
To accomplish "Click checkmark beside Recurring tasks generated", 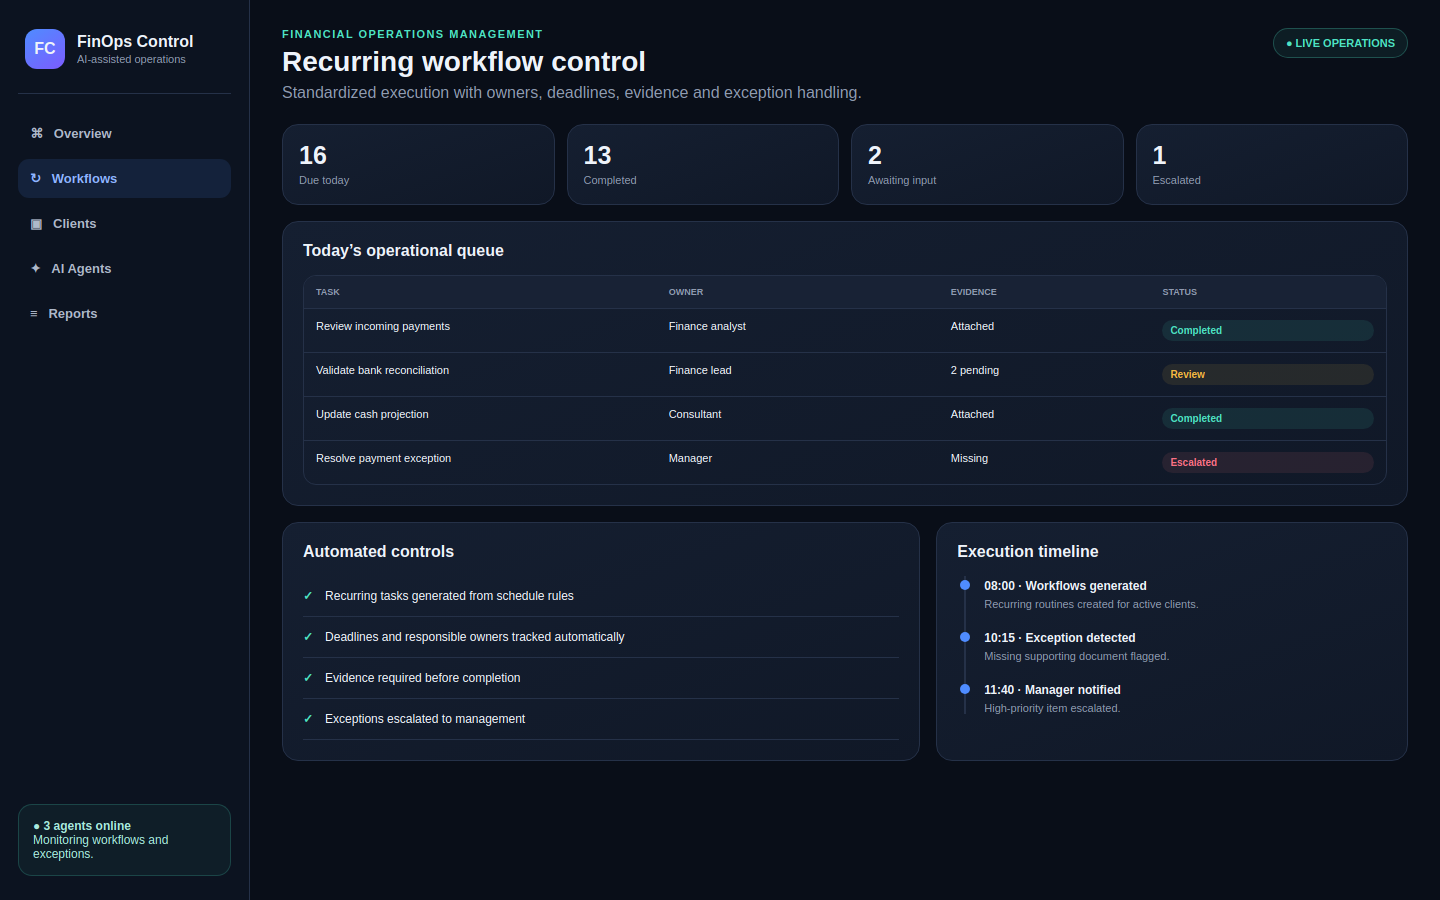I will 308,596.
